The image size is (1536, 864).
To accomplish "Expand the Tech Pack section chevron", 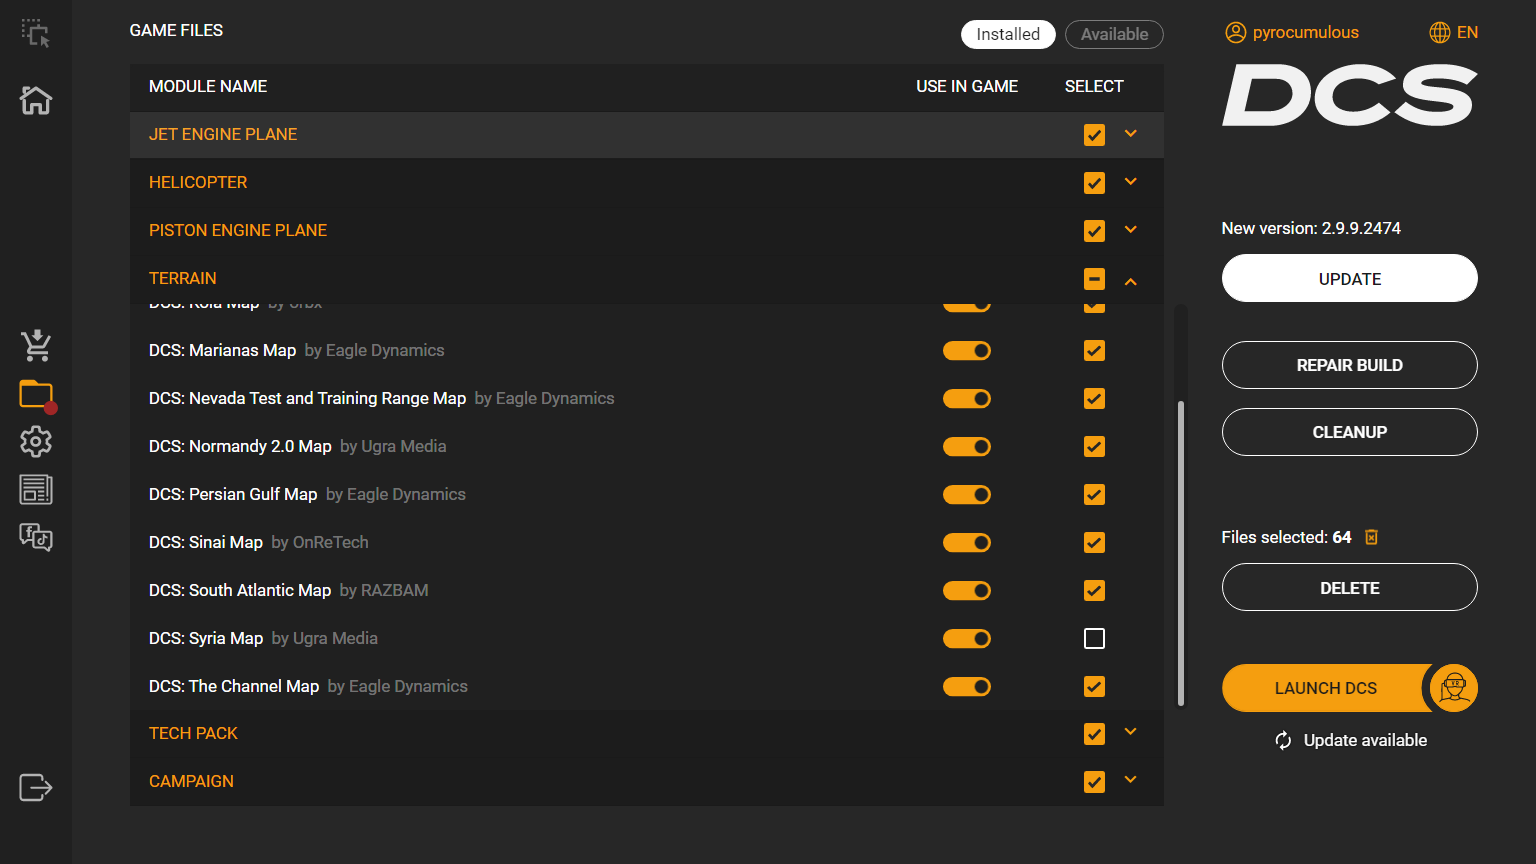I will pyautogui.click(x=1131, y=731).
